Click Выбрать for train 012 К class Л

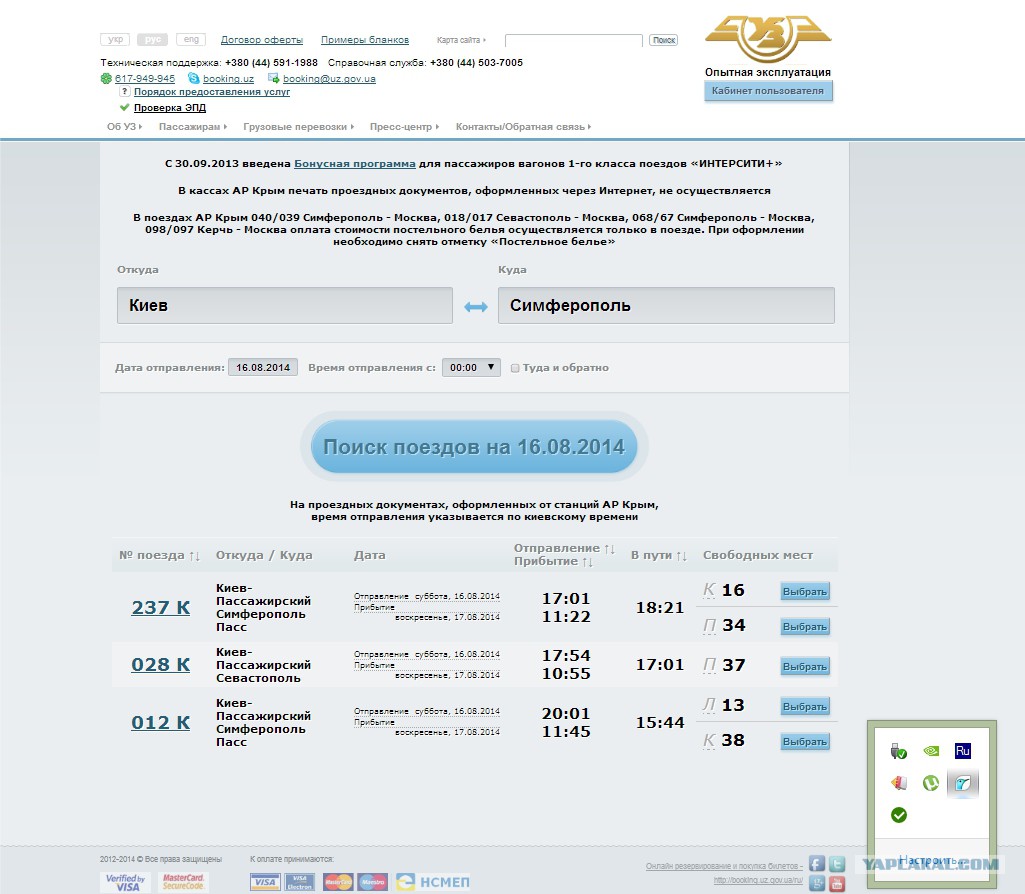coord(805,706)
